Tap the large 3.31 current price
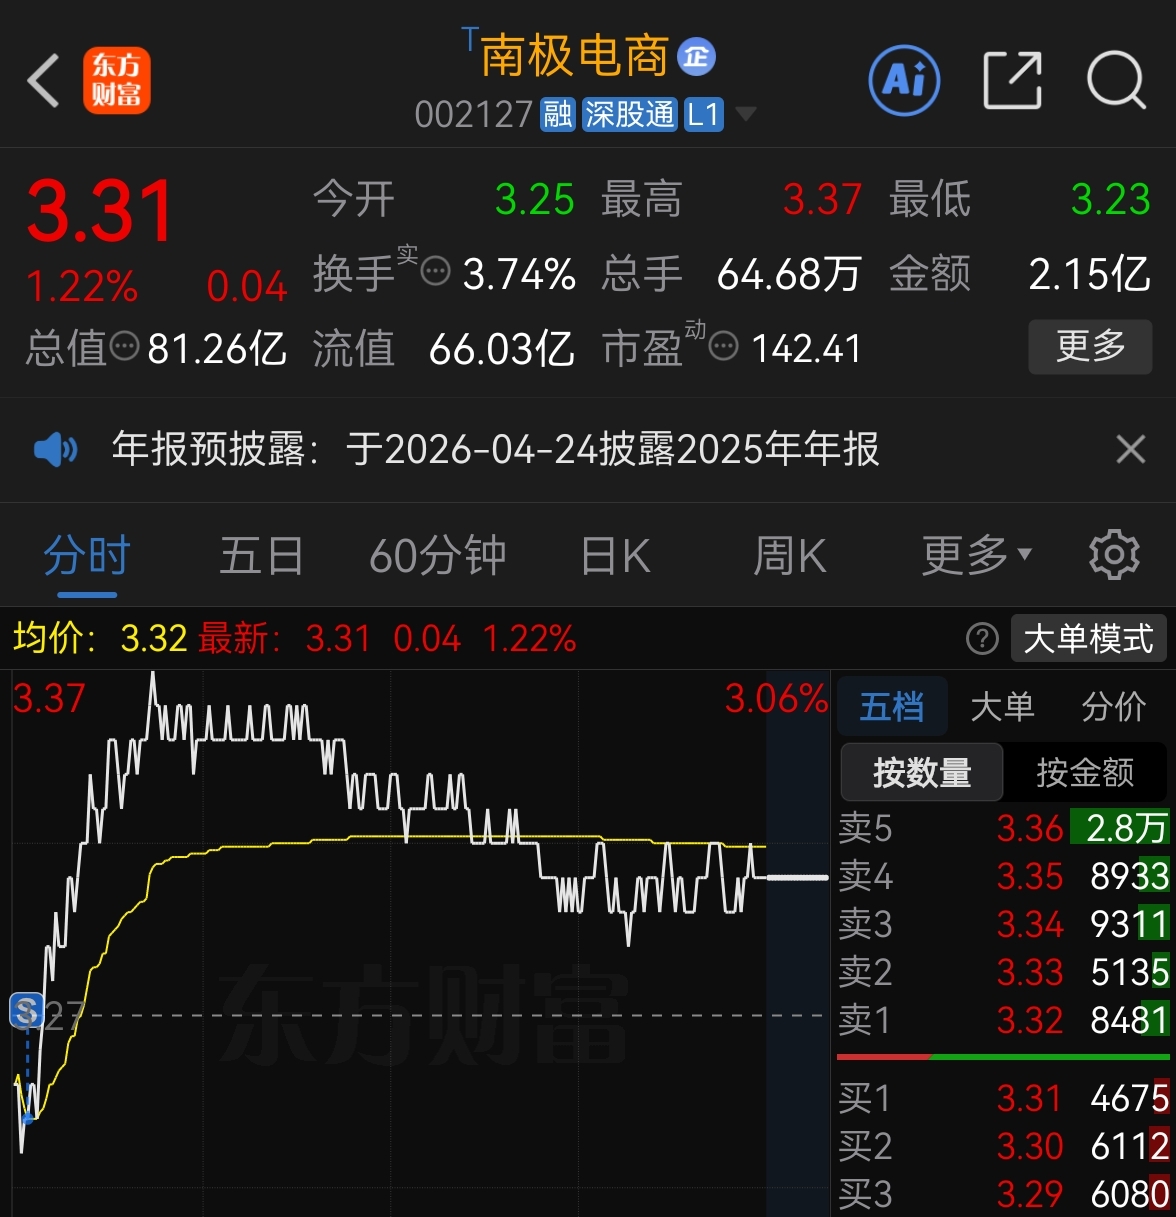Screen dimensions: 1176x1217 [101, 212]
